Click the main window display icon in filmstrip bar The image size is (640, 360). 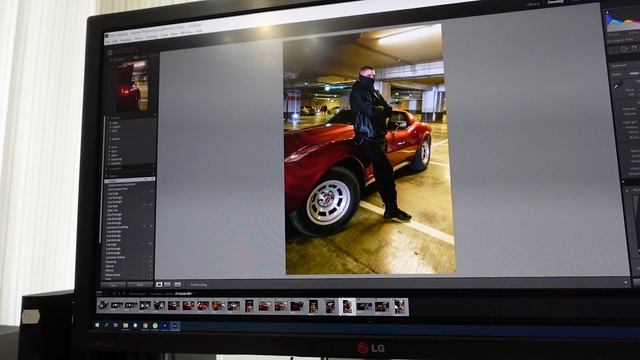click(x=99, y=293)
